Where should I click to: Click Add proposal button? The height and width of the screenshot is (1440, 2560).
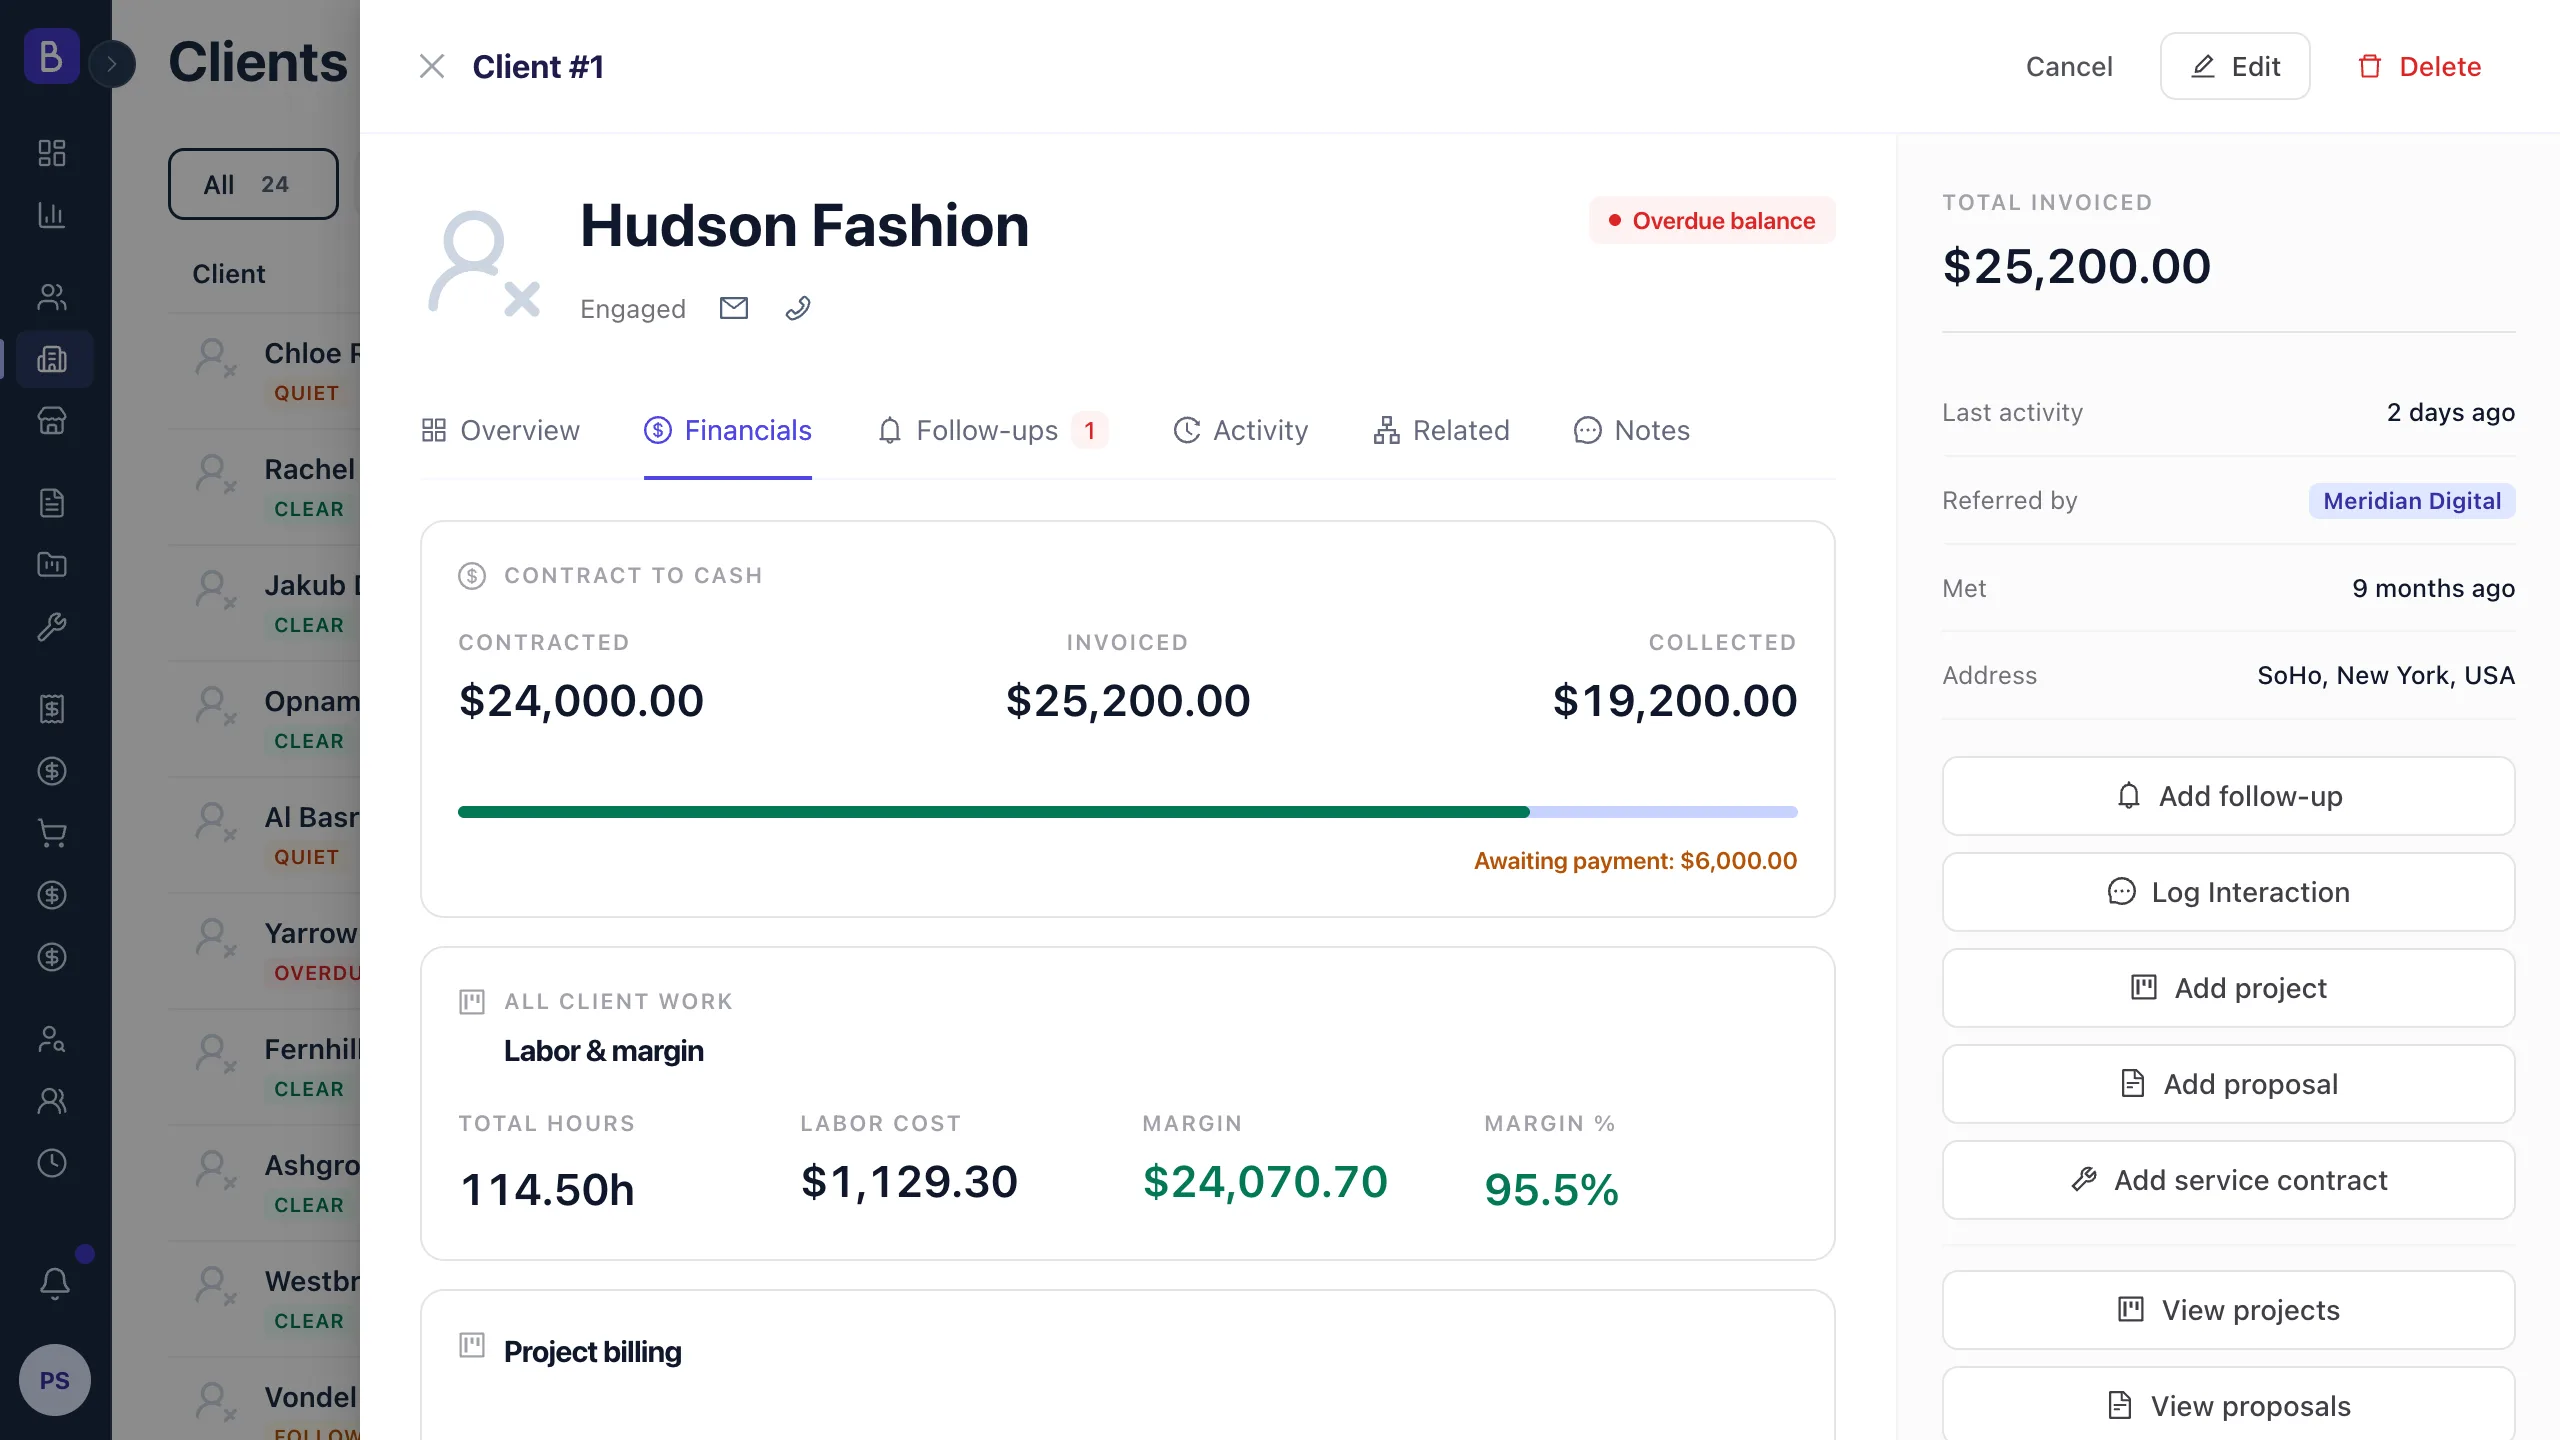coord(2228,1084)
